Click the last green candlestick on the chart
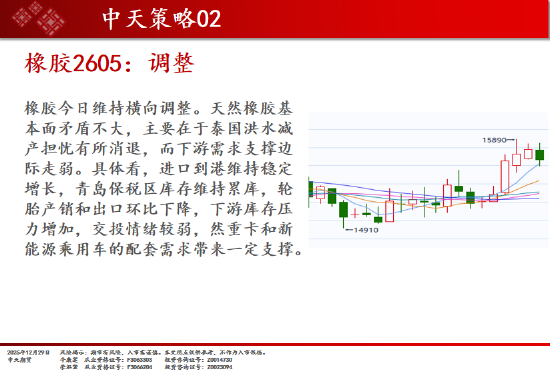 click(x=539, y=154)
